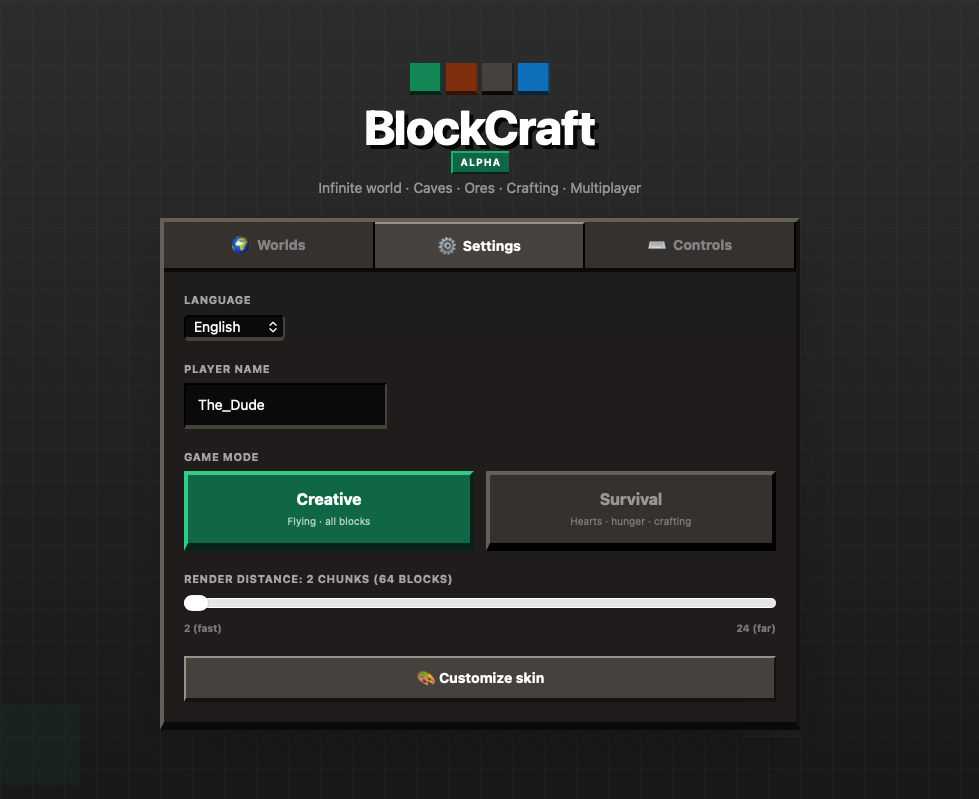Click the blue block in logo
Viewport: 979px width, 799px height.
click(x=533, y=77)
